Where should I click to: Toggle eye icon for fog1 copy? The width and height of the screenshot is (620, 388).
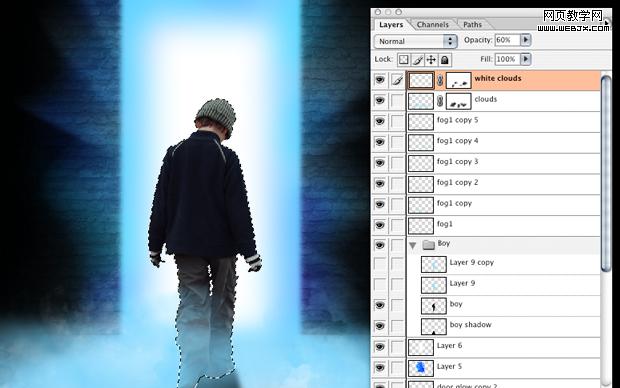(x=380, y=204)
